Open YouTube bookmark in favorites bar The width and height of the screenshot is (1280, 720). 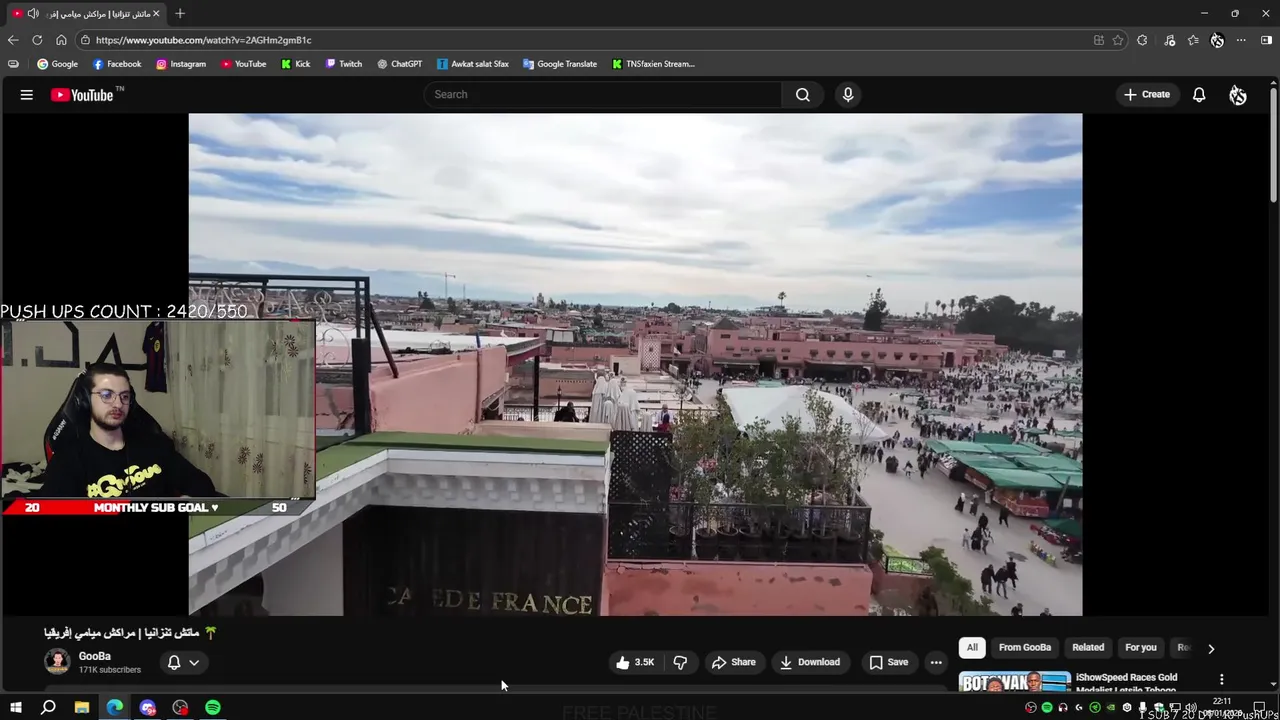click(x=243, y=64)
